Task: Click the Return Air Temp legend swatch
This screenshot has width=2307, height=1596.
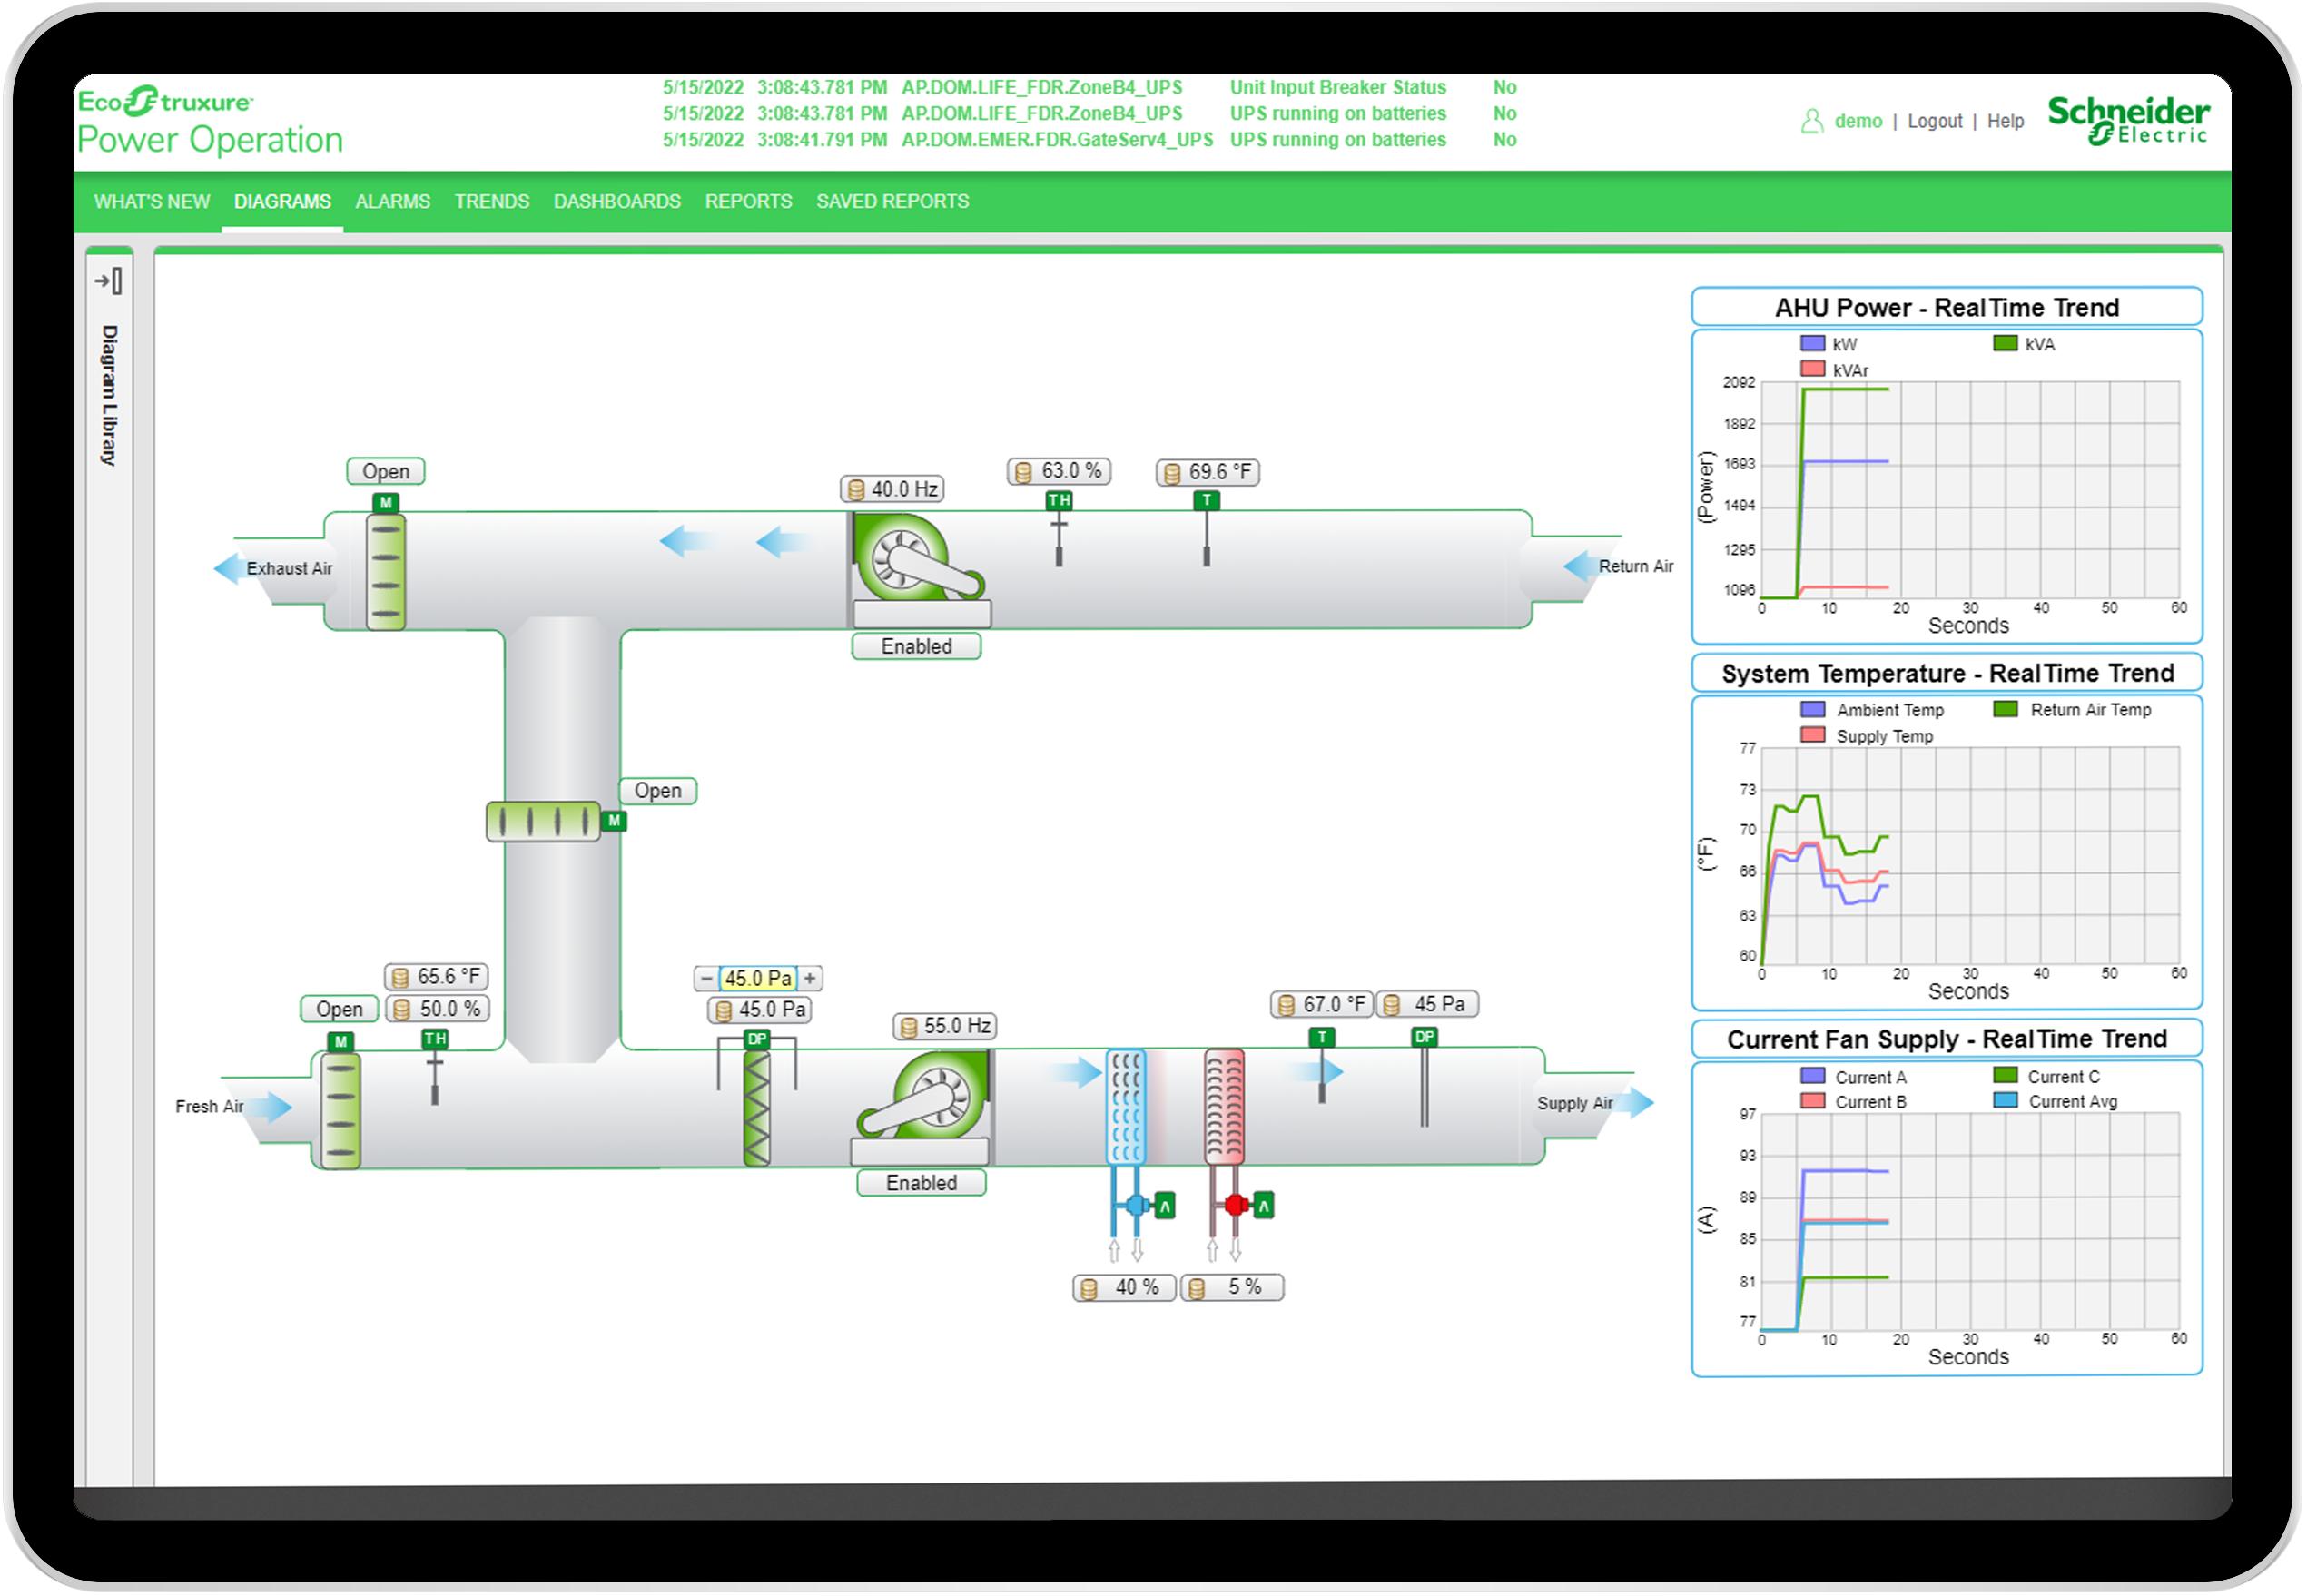Action: (2006, 710)
